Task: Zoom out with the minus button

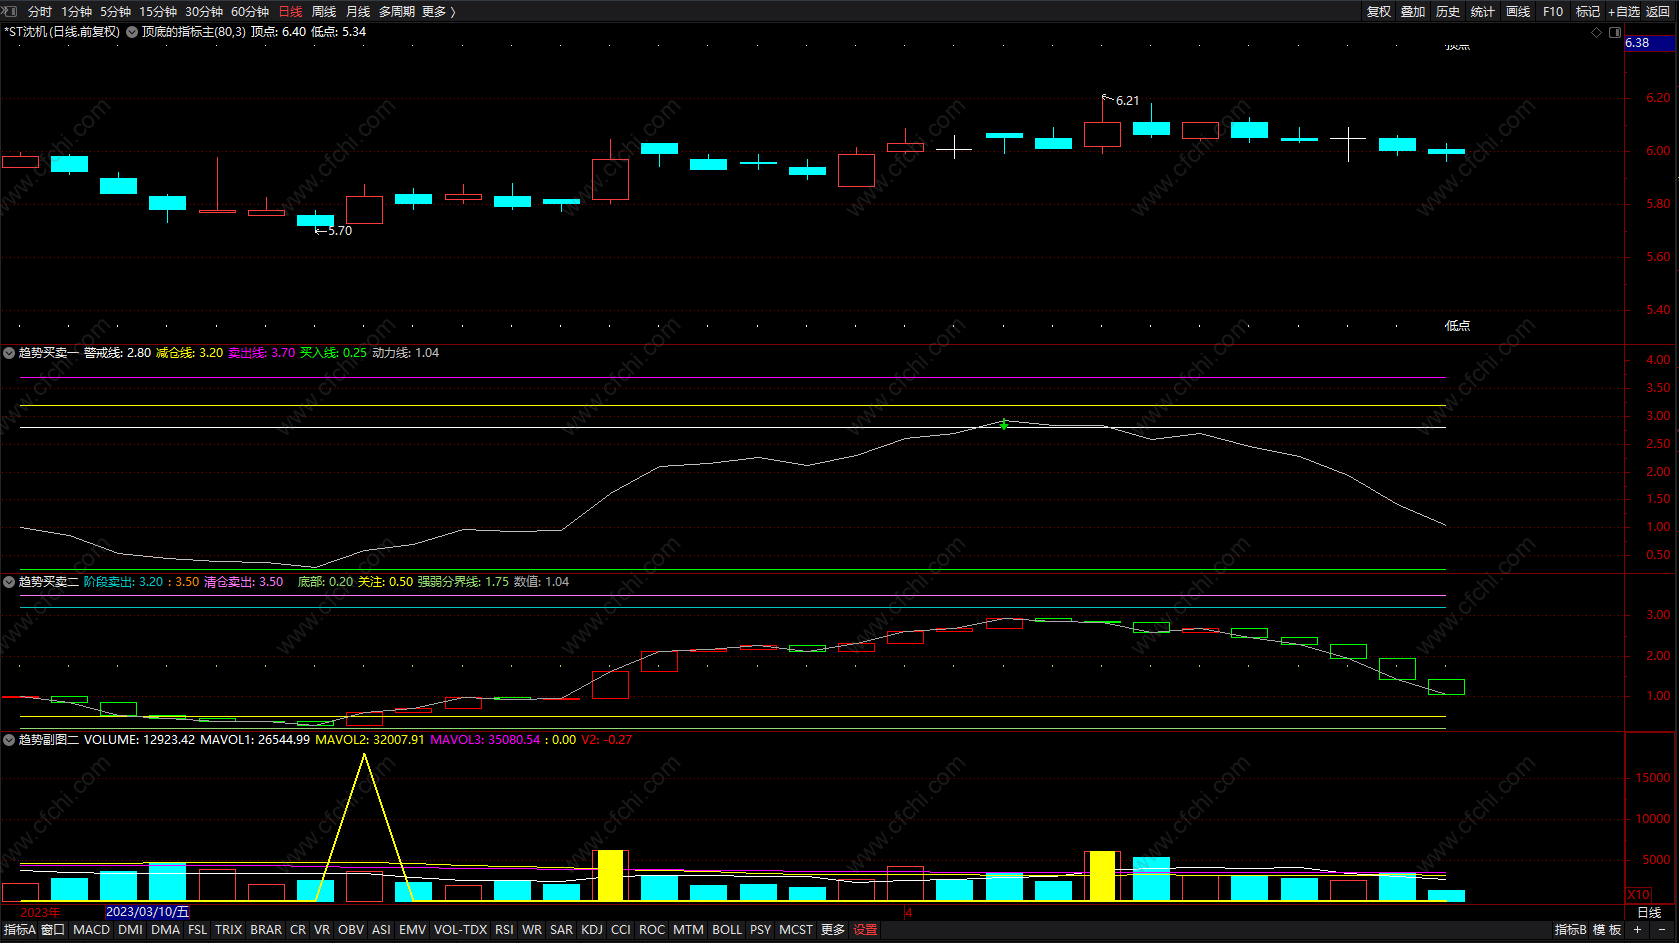Action: click(1661, 930)
